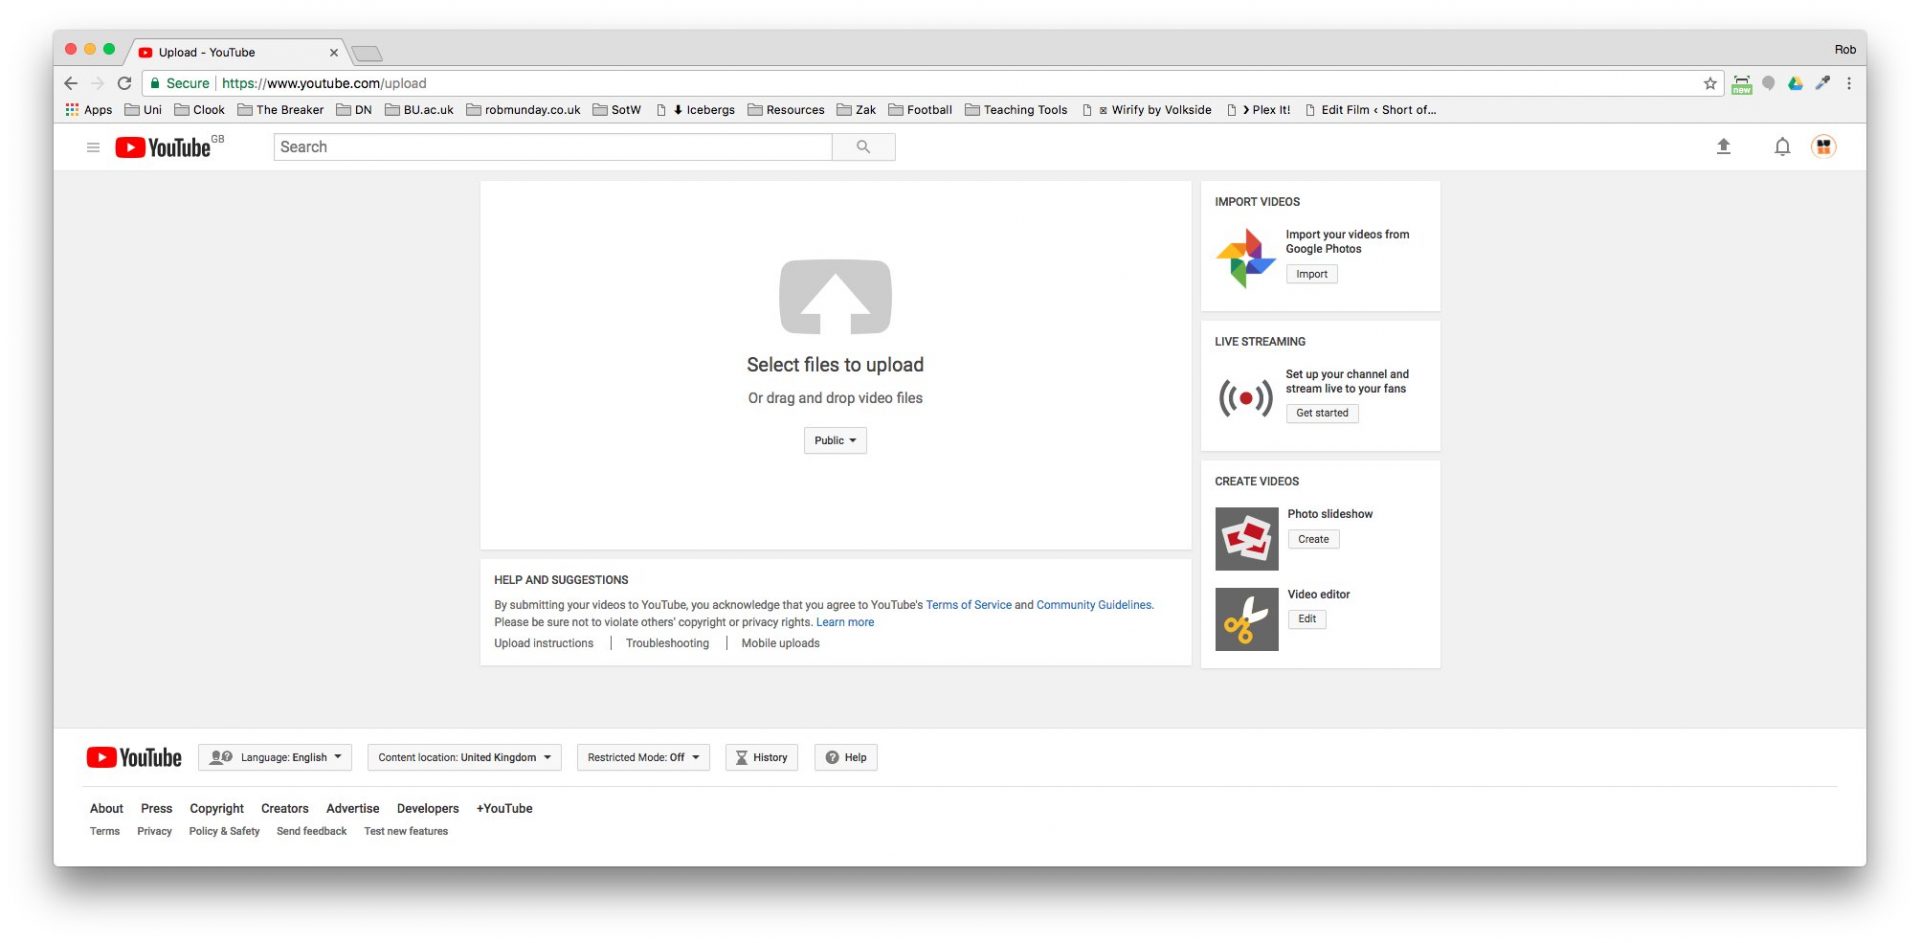The height and width of the screenshot is (943, 1920).
Task: Click the Copyright footer link
Action: click(x=217, y=808)
